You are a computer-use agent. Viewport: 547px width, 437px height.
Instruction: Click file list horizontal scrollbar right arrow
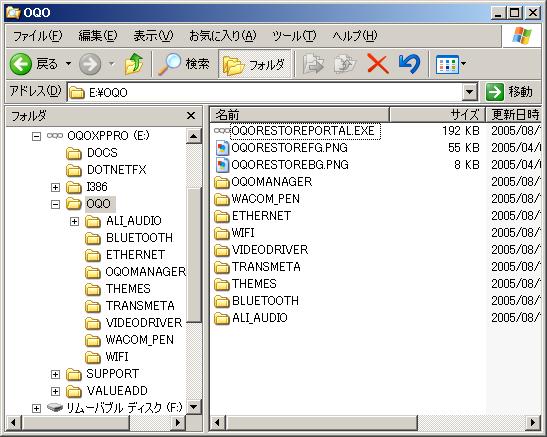point(533,423)
